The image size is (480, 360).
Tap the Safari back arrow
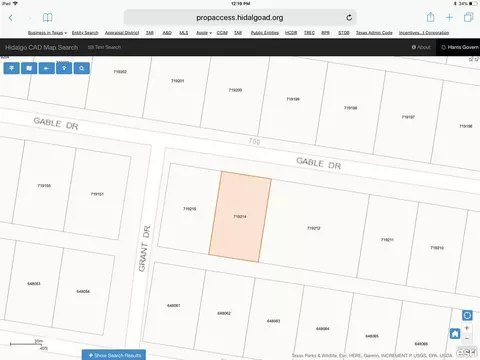(x=11, y=18)
